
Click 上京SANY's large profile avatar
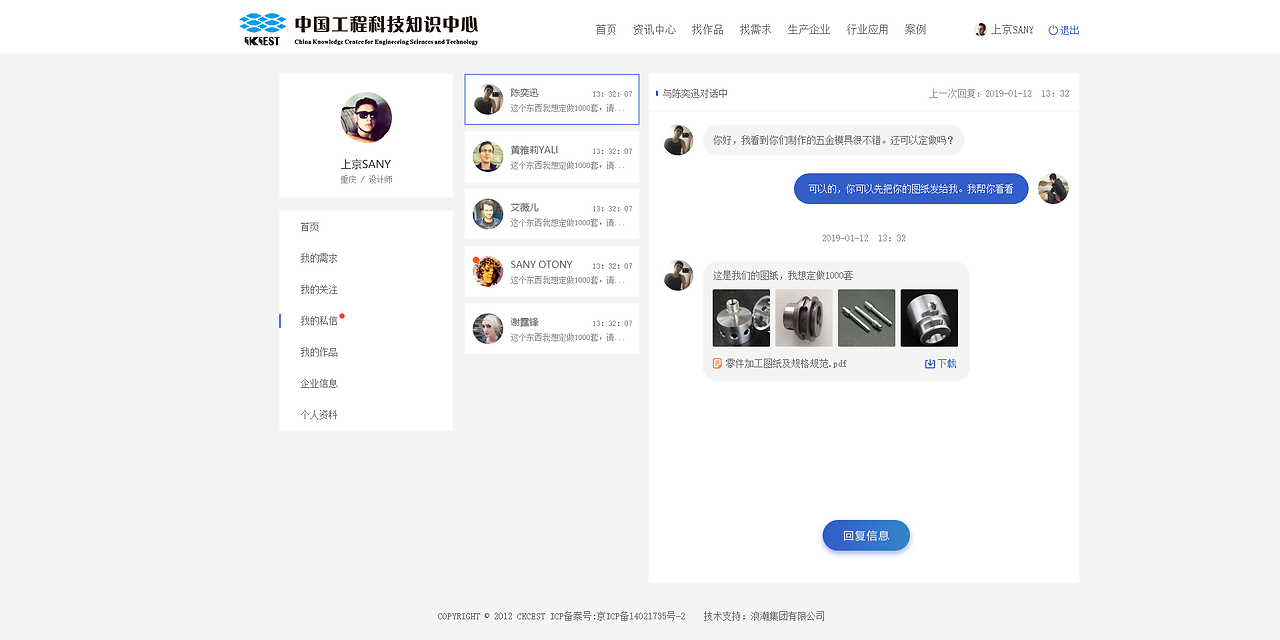(365, 117)
